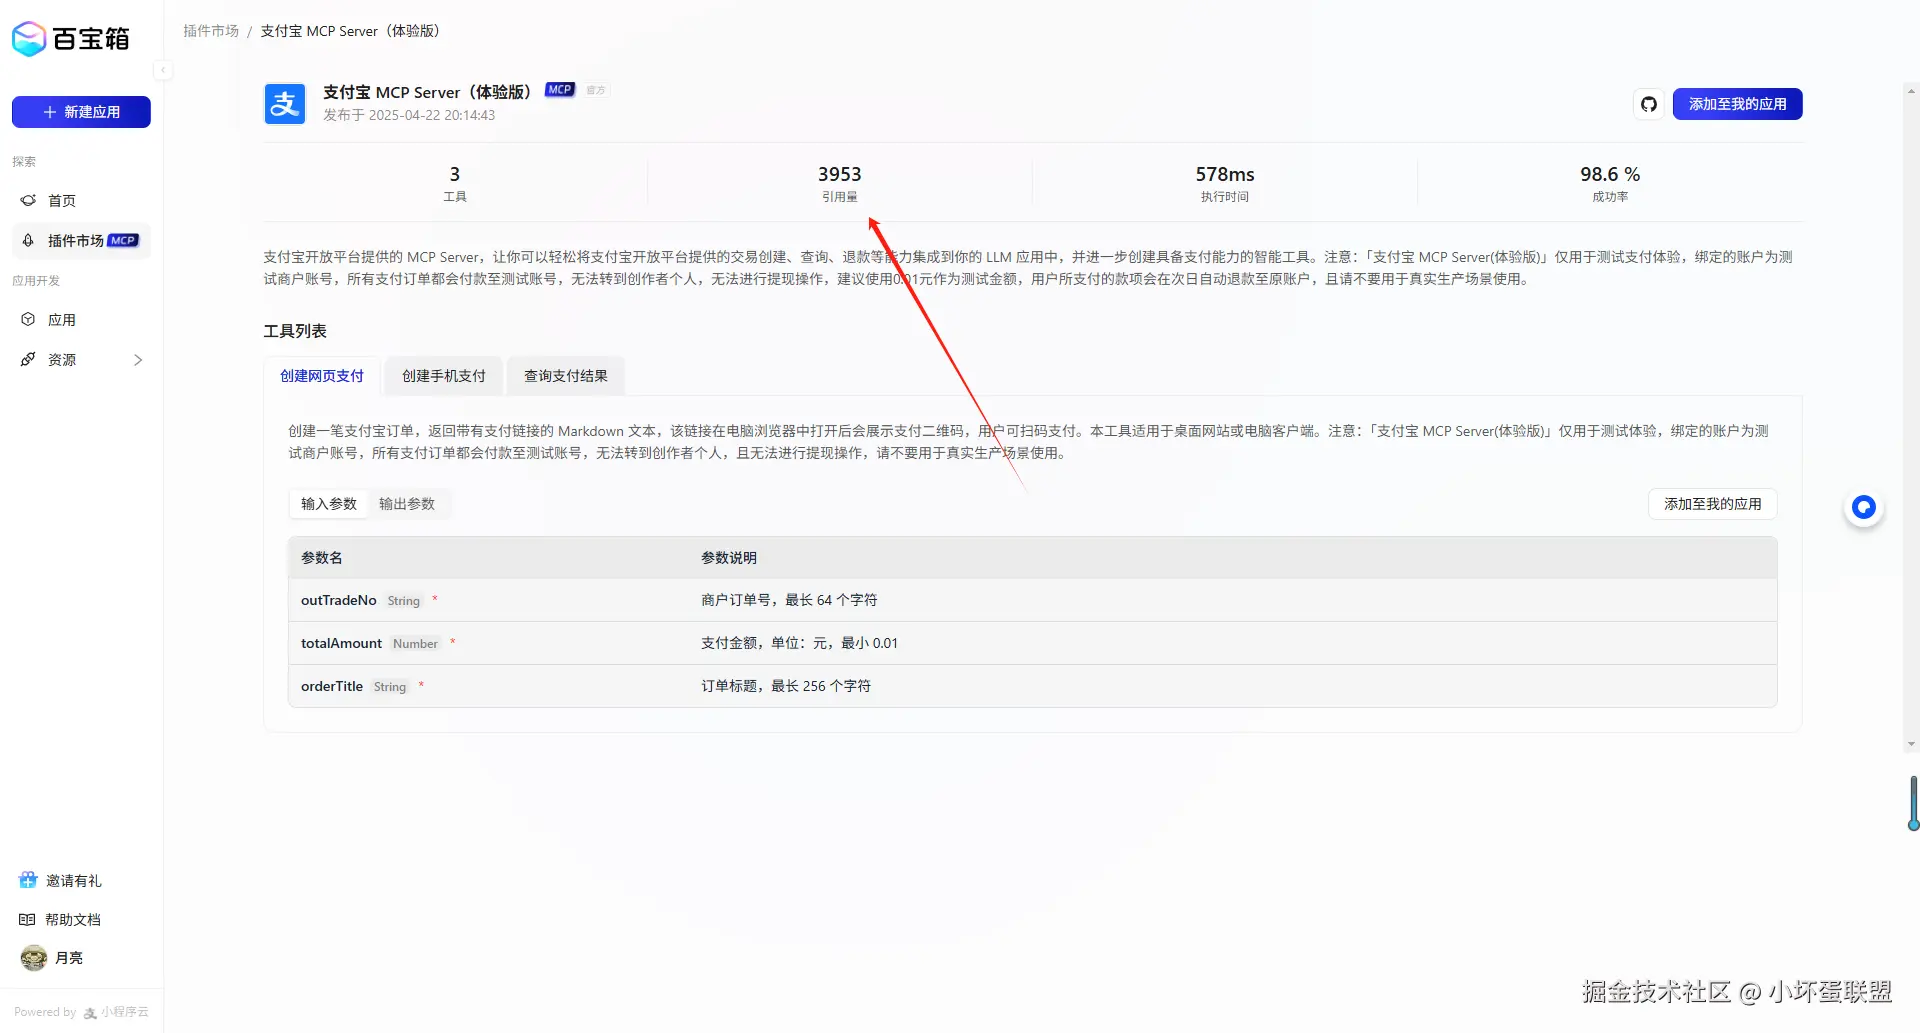Open the blue floating assistant button
The image size is (1920, 1033).
point(1863,507)
